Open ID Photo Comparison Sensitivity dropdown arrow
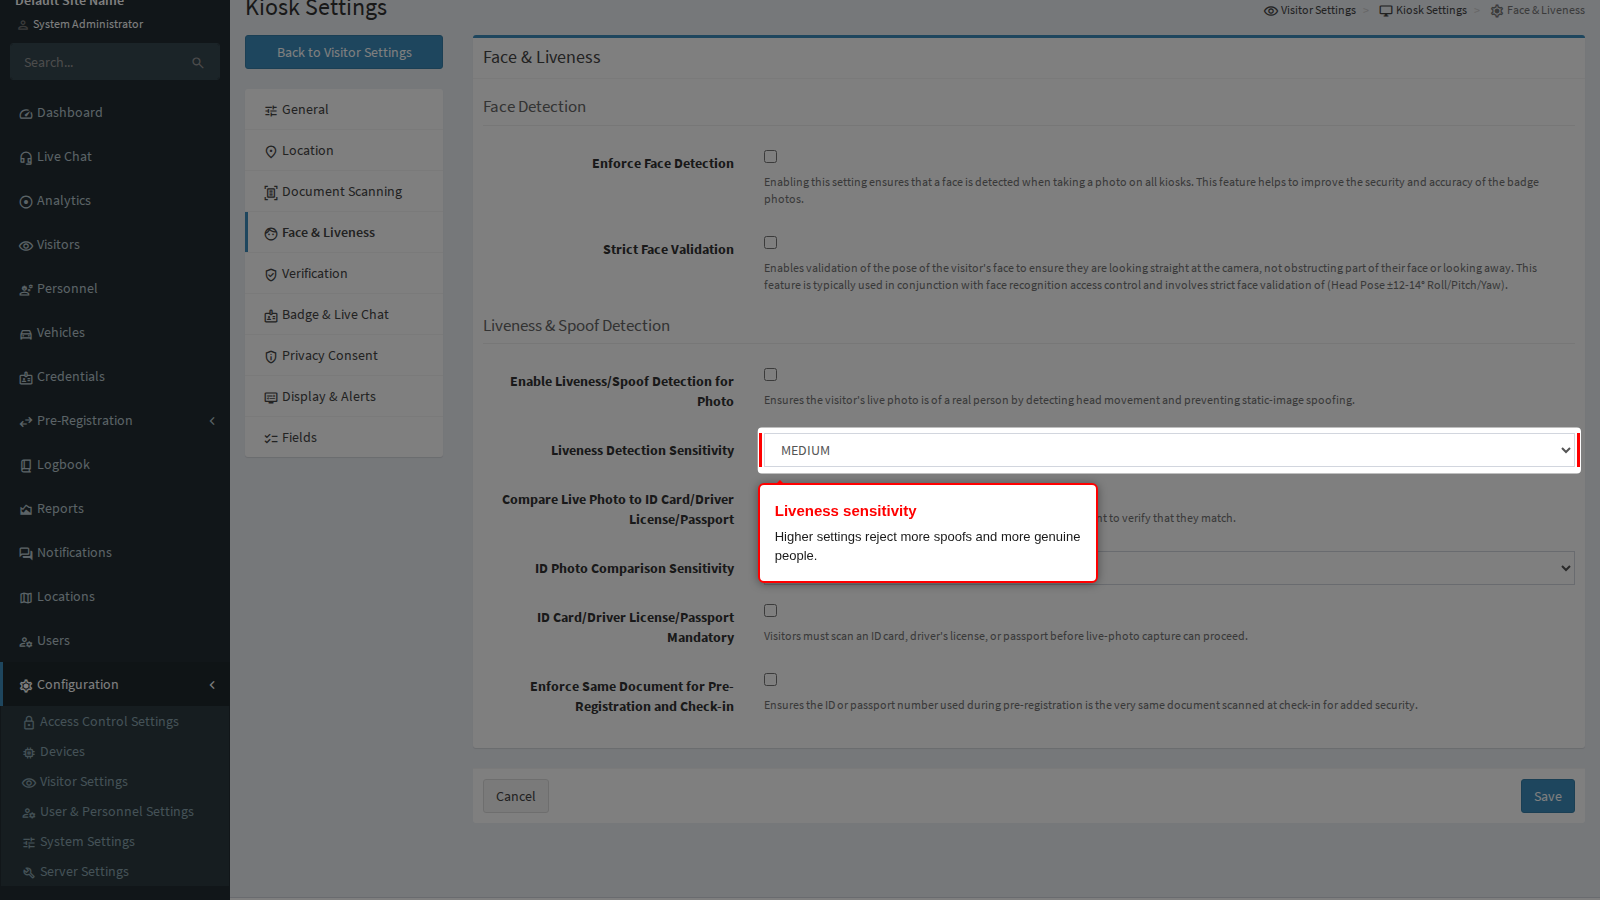This screenshot has width=1600, height=900. (x=1565, y=569)
